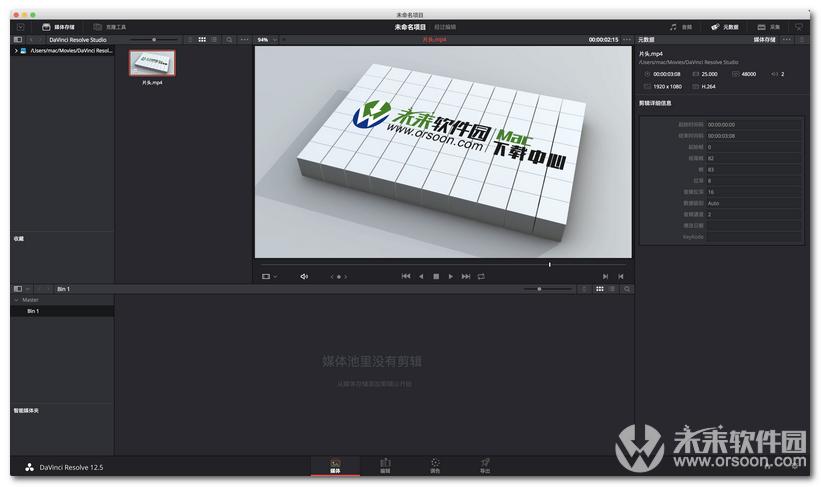
Task: Click the far-right top-bar monitor icon
Action: click(x=798, y=27)
